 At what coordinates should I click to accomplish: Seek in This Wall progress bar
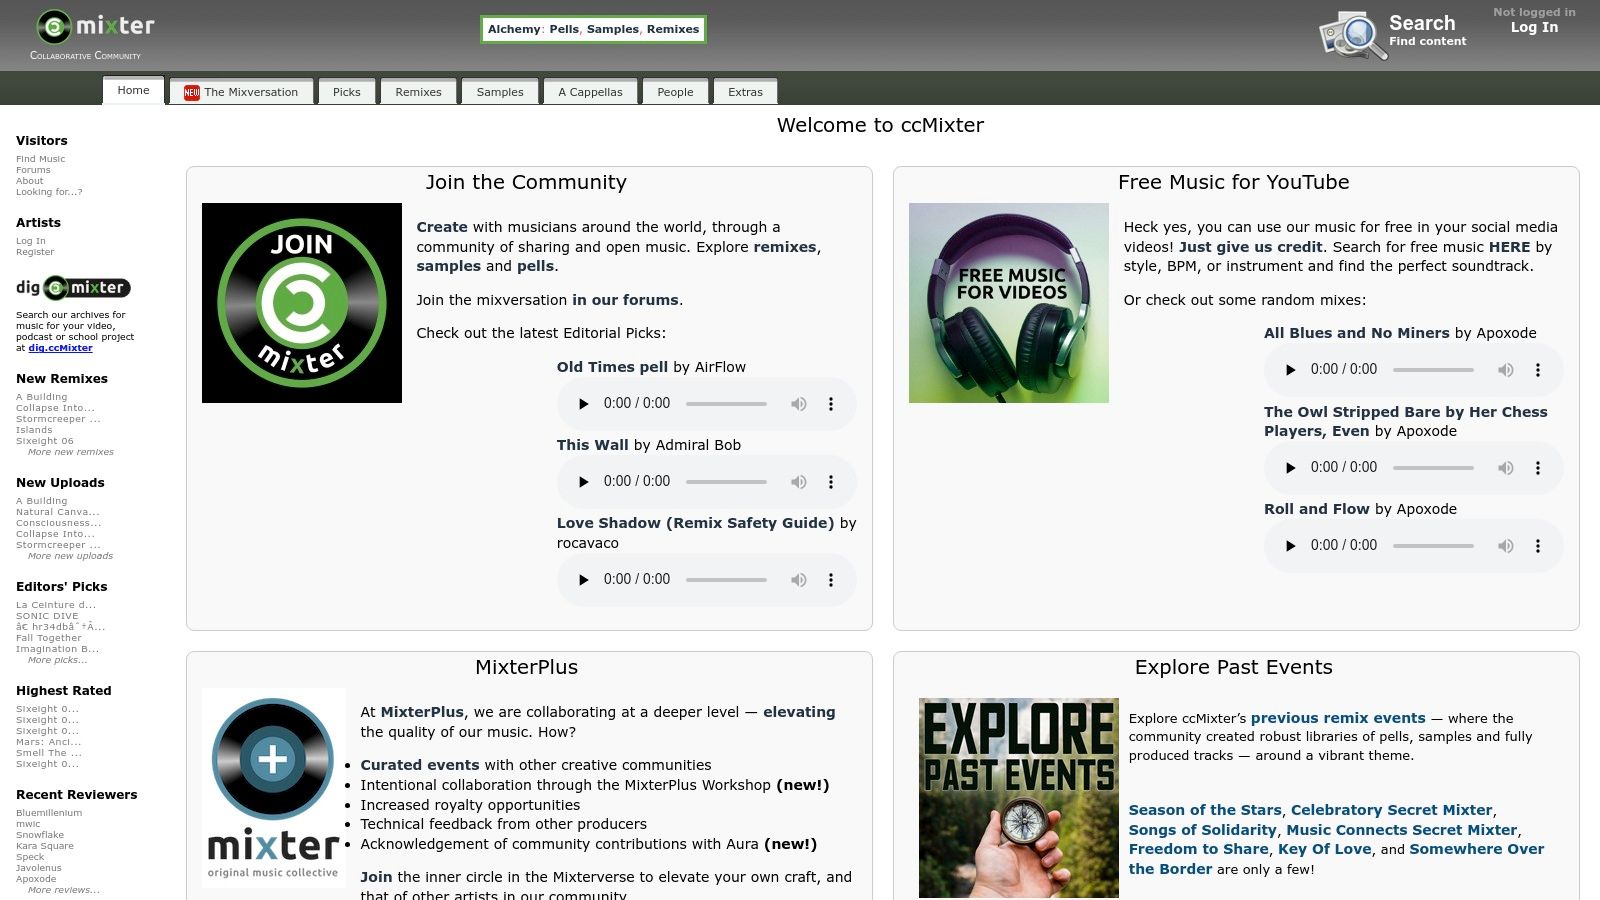726,482
